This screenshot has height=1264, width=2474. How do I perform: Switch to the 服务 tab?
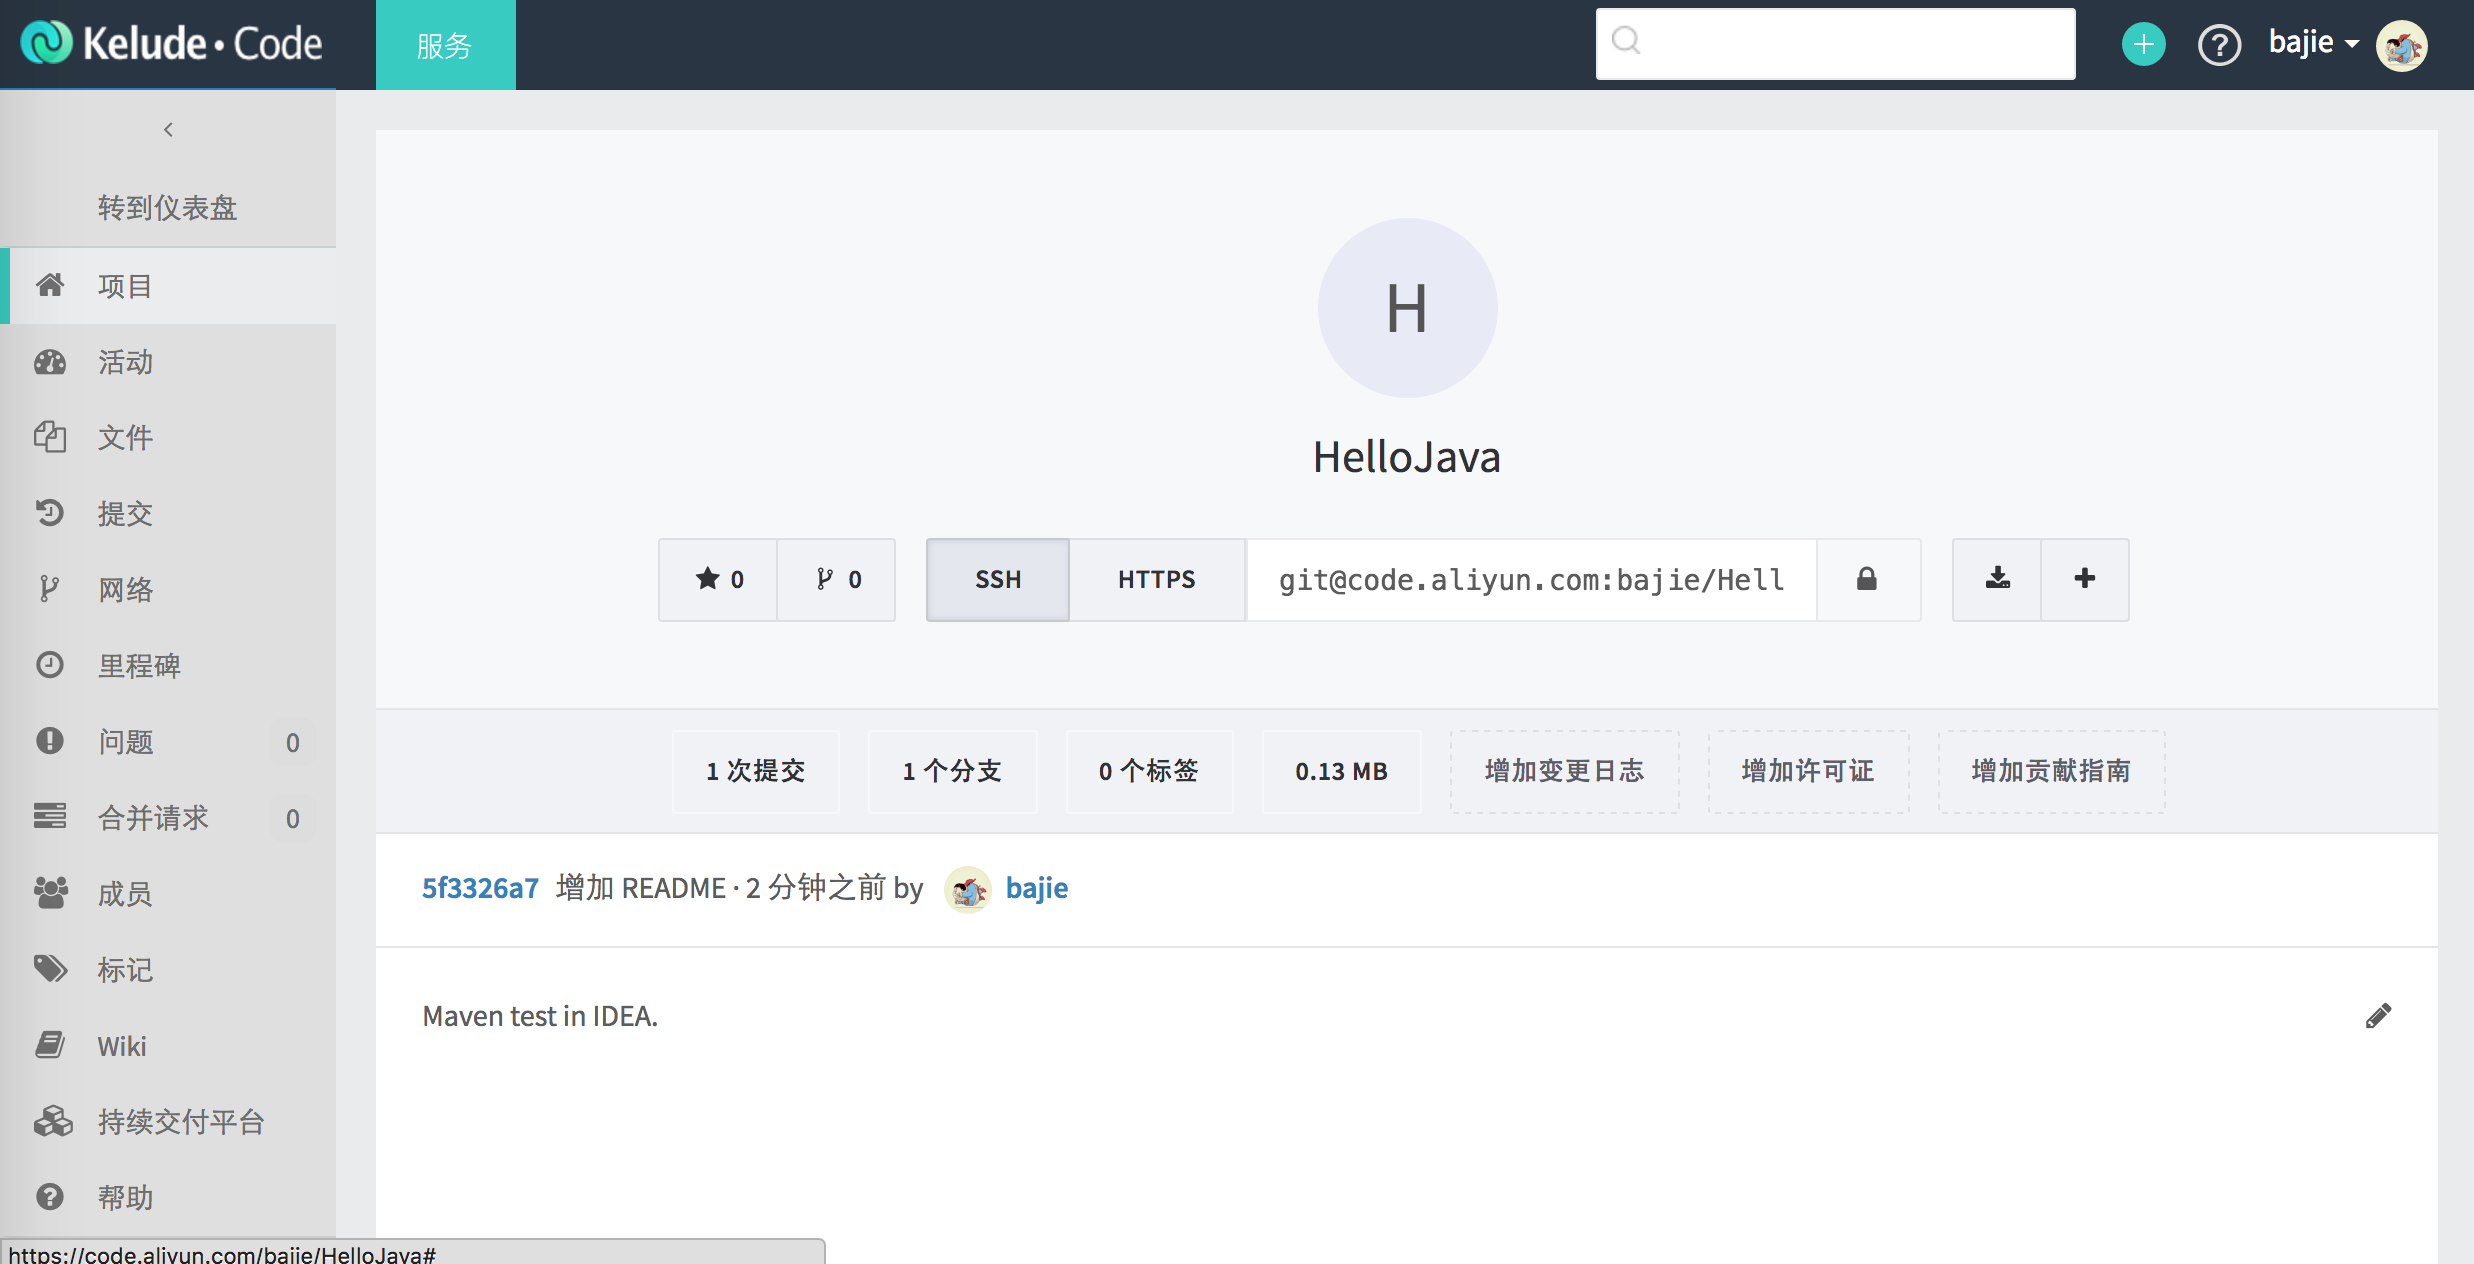[445, 44]
